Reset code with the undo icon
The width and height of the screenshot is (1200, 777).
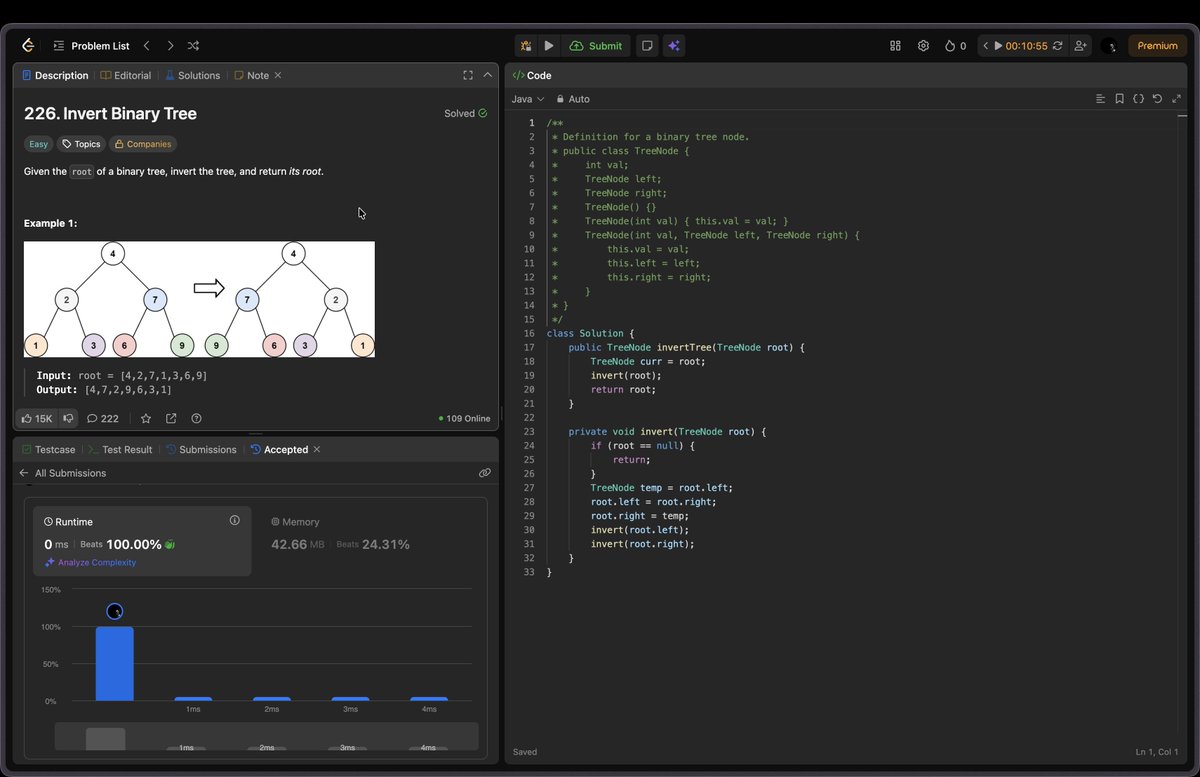coord(1157,99)
